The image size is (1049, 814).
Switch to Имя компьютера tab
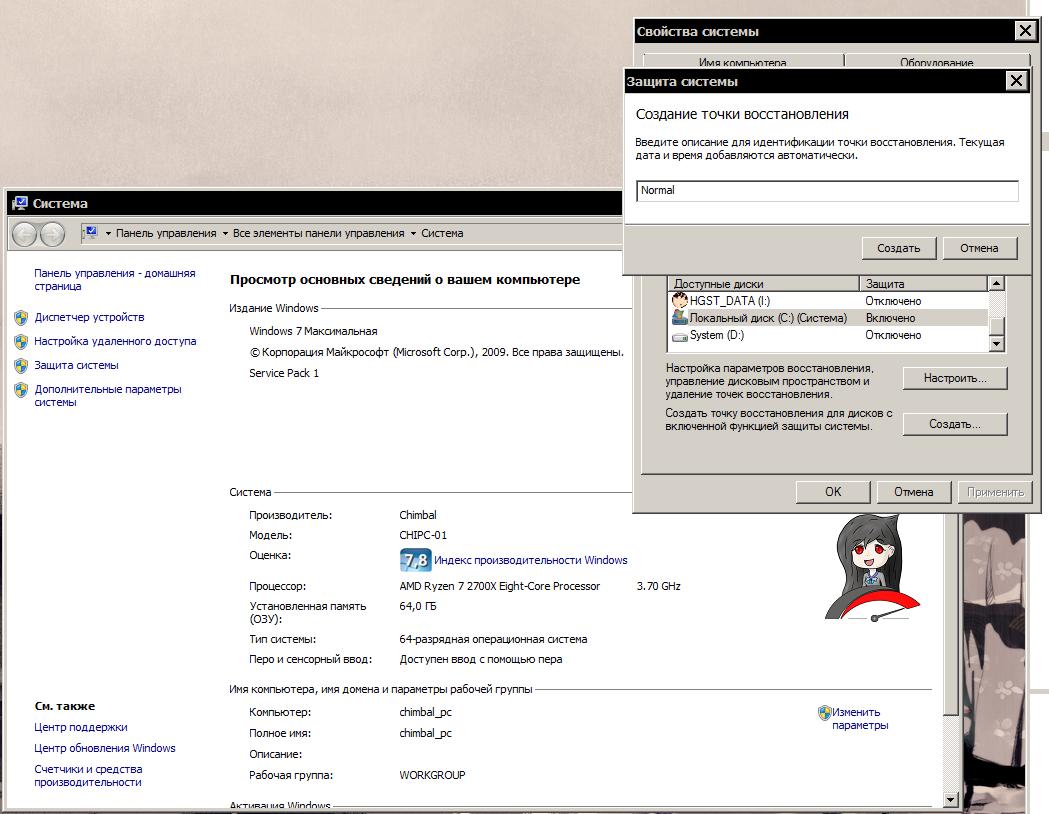(x=743, y=61)
